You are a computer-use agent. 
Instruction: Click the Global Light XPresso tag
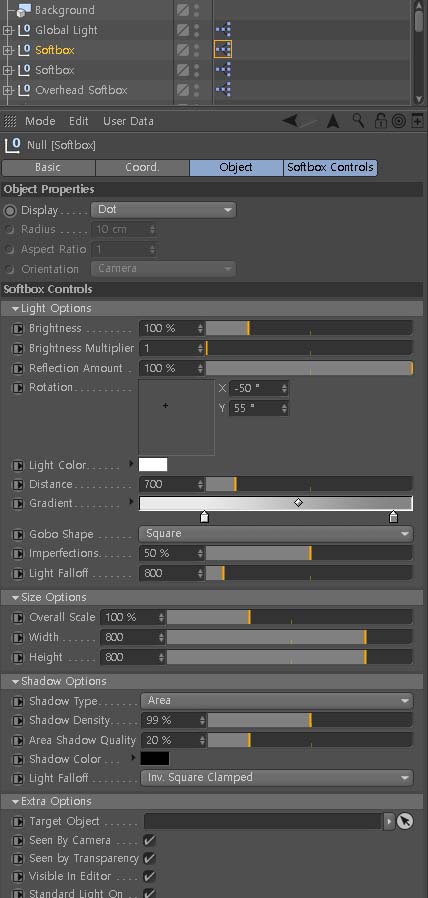(223, 30)
